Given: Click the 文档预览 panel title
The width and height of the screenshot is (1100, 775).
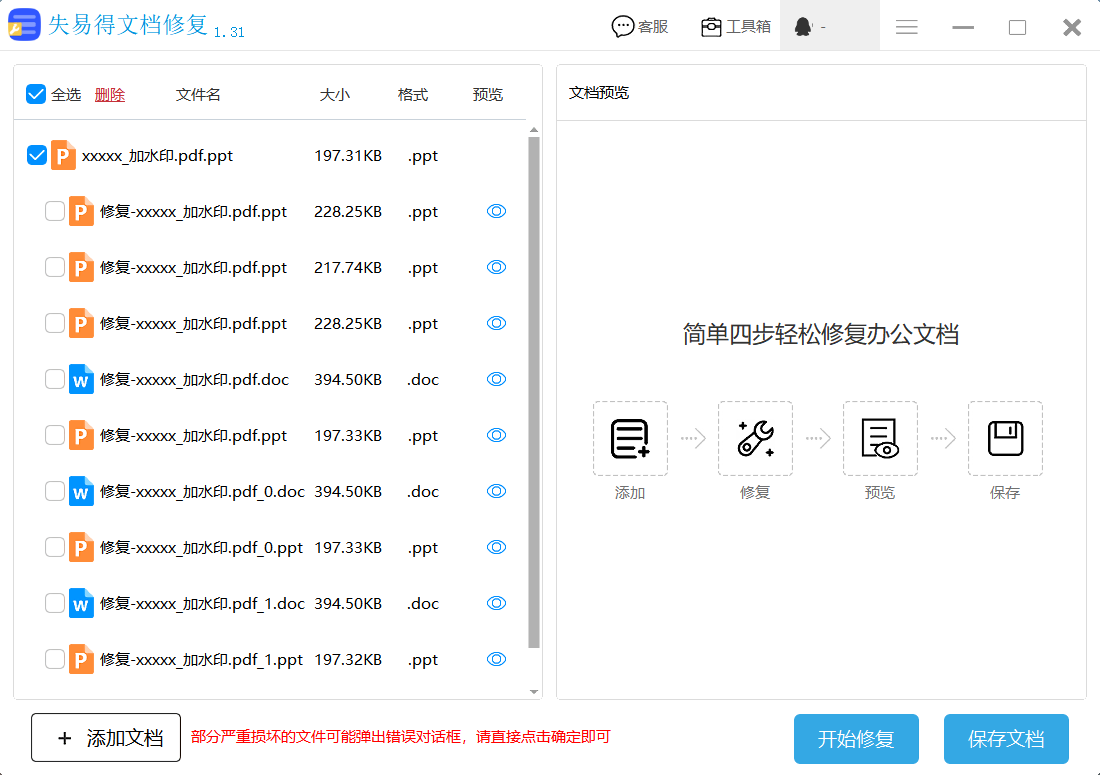Looking at the screenshot, I should [x=598, y=93].
